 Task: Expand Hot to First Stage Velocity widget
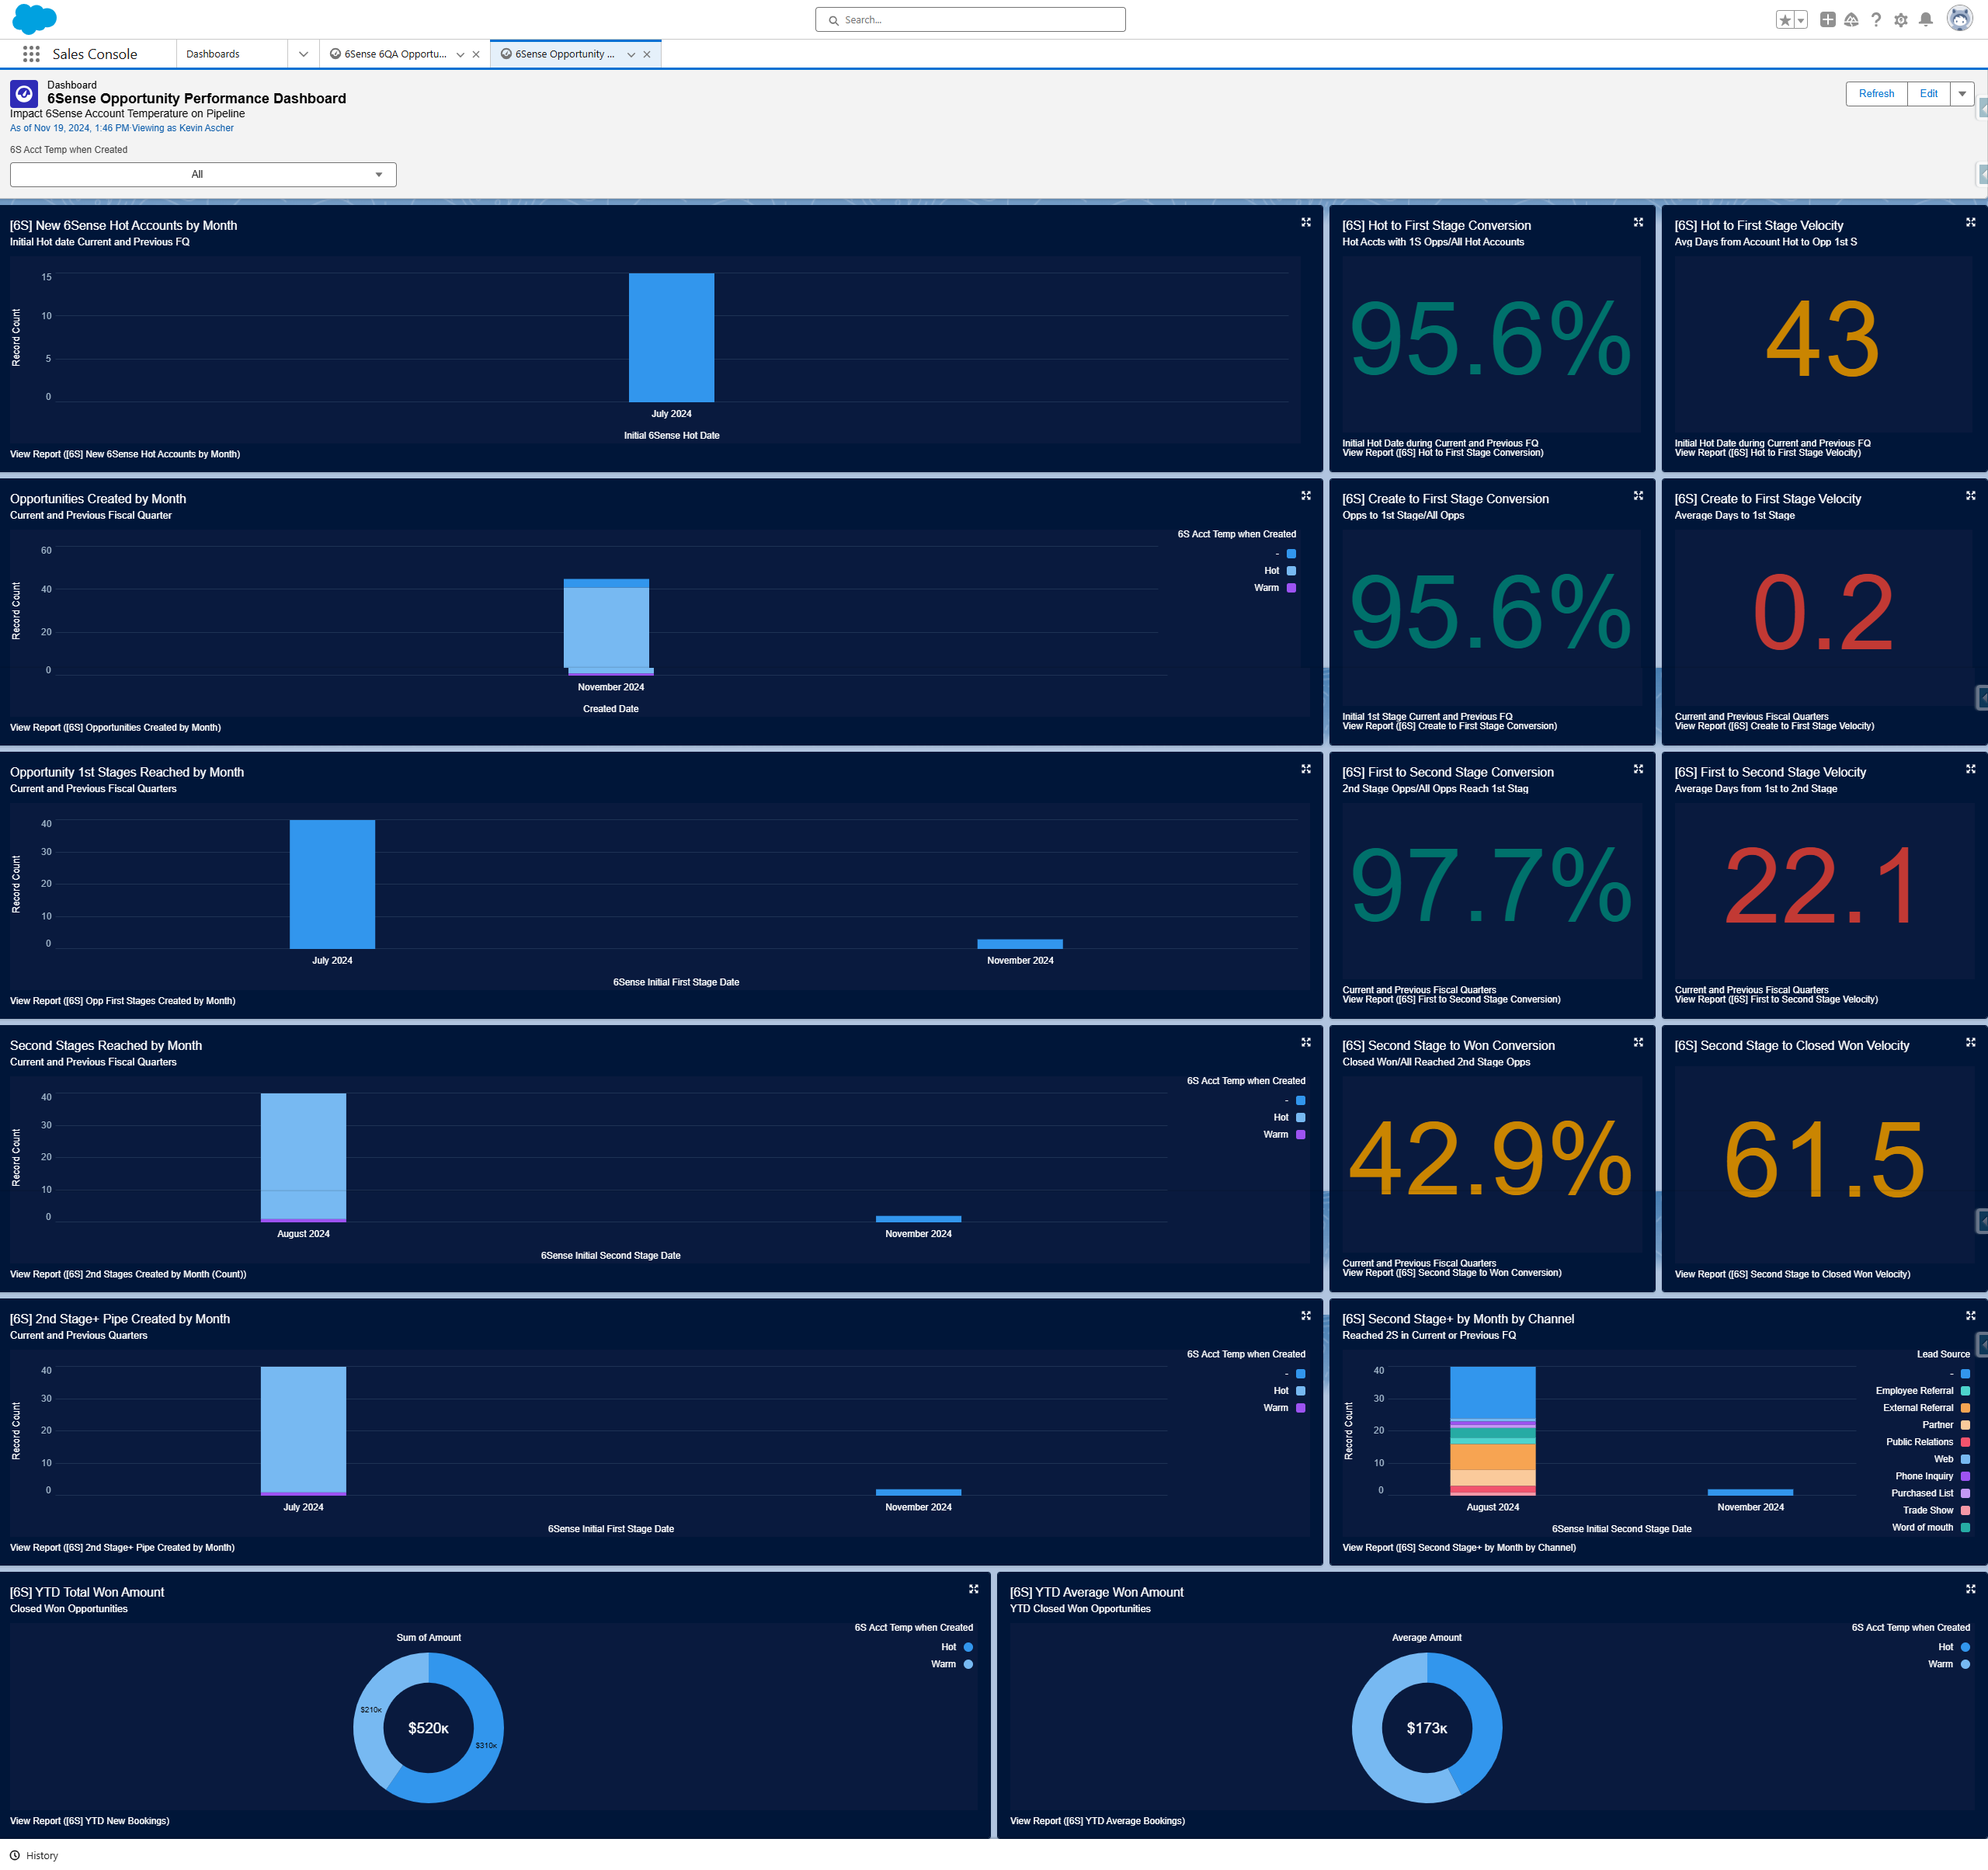click(x=1970, y=223)
